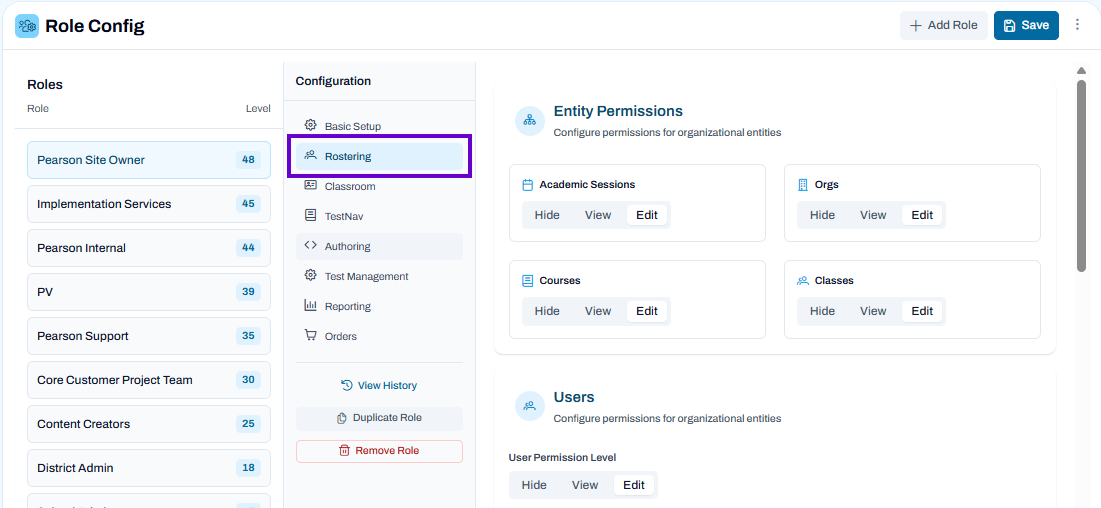Screen dimensions: 1101x508
Task: Set Classes permission to Edit
Action: [922, 311]
